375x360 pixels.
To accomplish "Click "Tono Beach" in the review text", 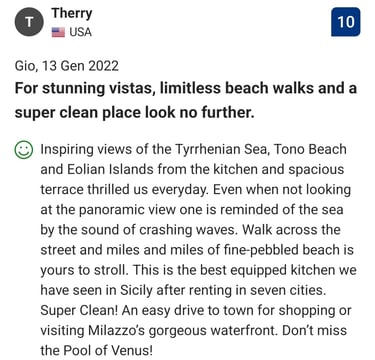I will pyautogui.click(x=310, y=149).
